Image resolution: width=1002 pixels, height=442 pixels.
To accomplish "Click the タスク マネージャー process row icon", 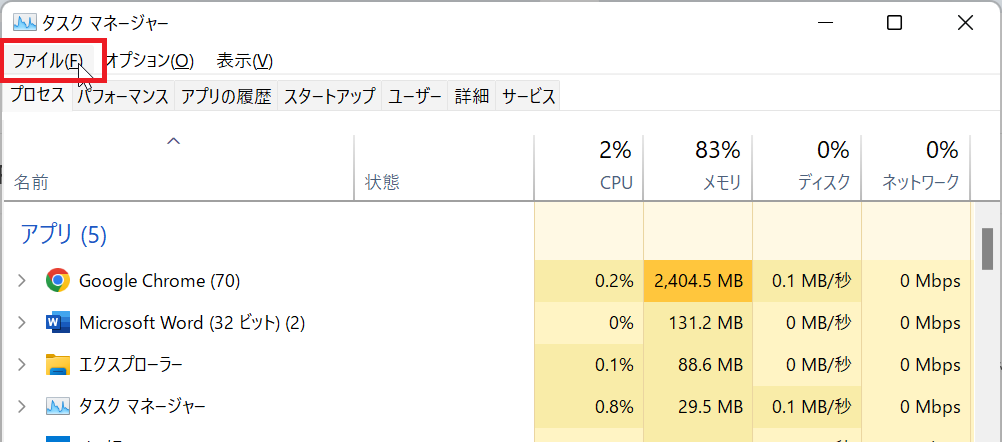I will coord(58,406).
